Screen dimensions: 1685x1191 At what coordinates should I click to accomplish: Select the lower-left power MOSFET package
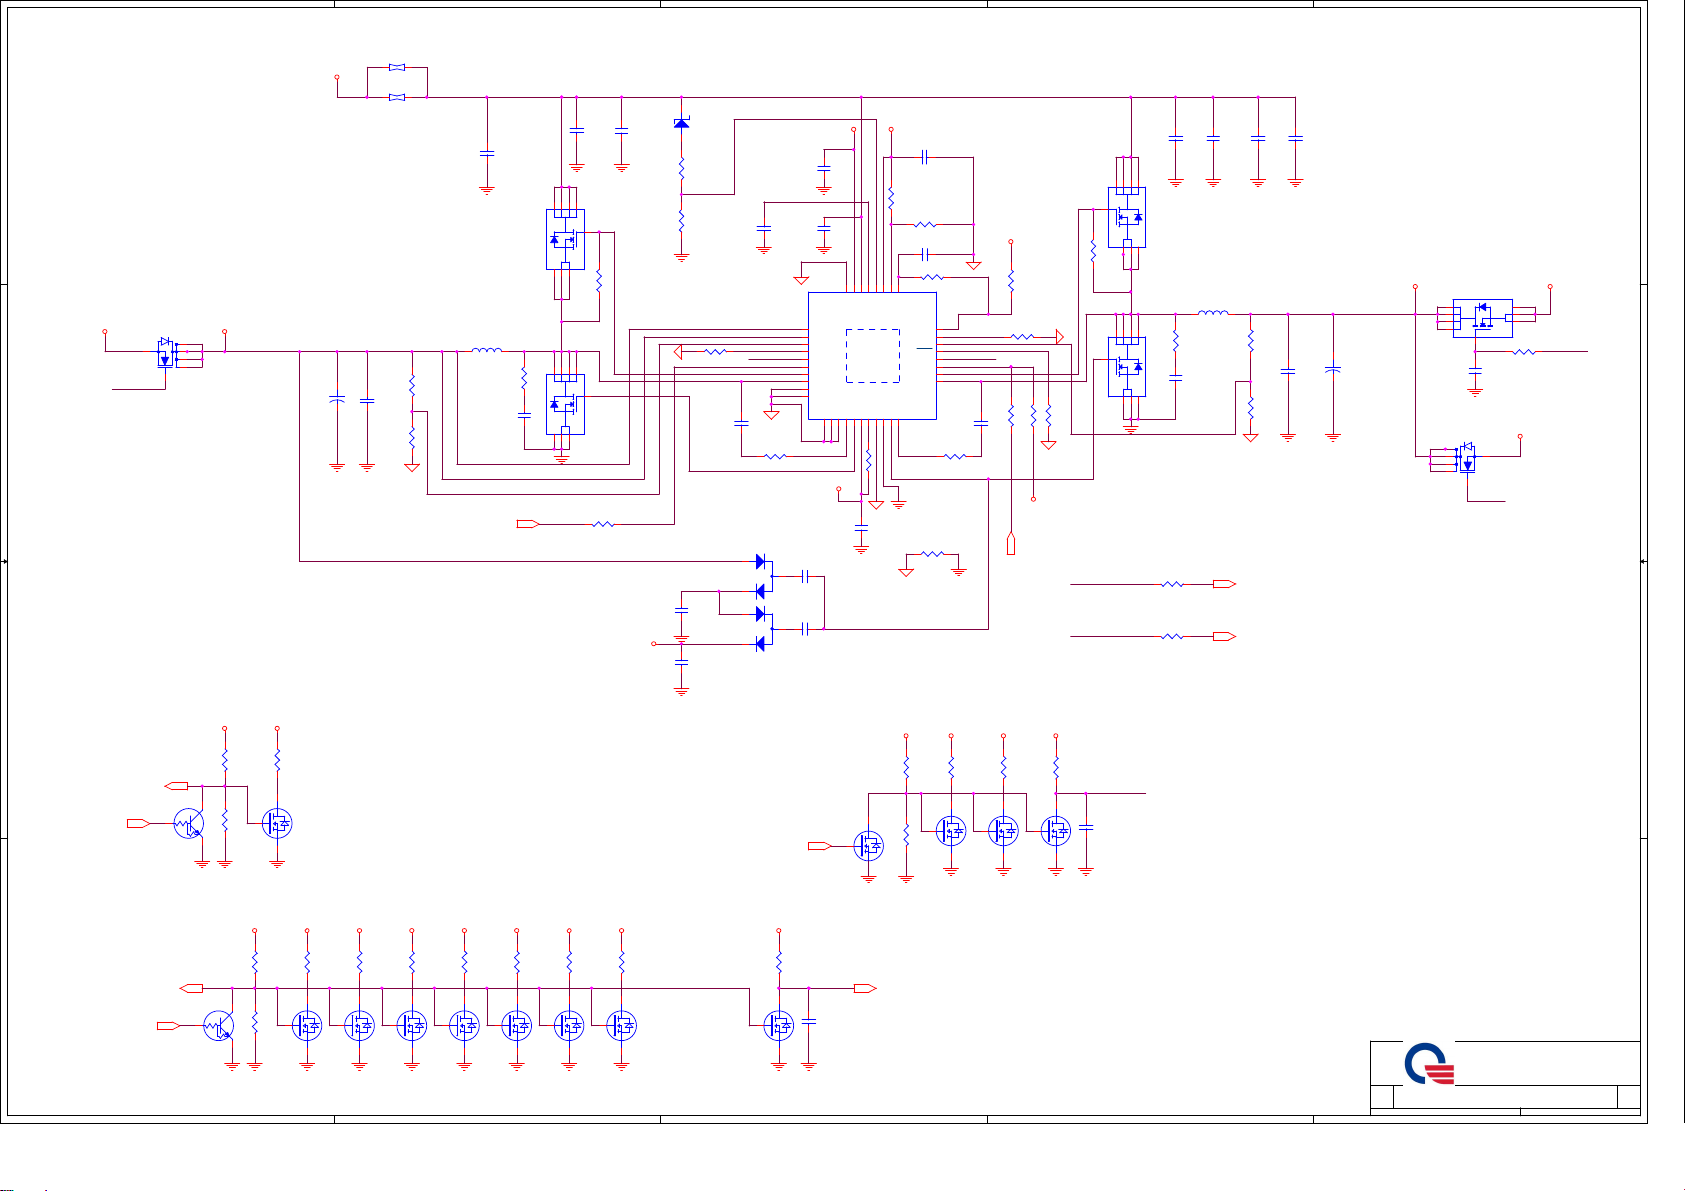(x=565, y=404)
